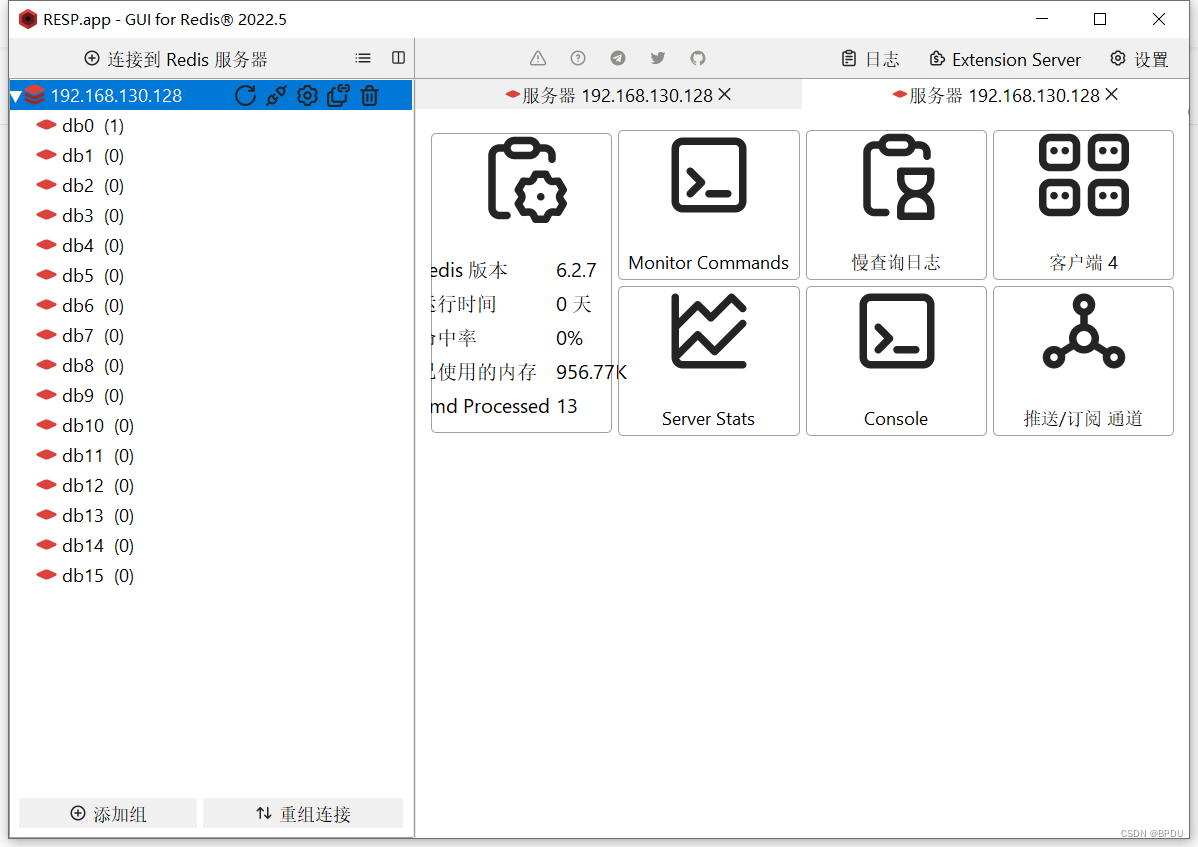1198x847 pixels.
Task: Click the 添加组 add group button
Action: point(107,813)
